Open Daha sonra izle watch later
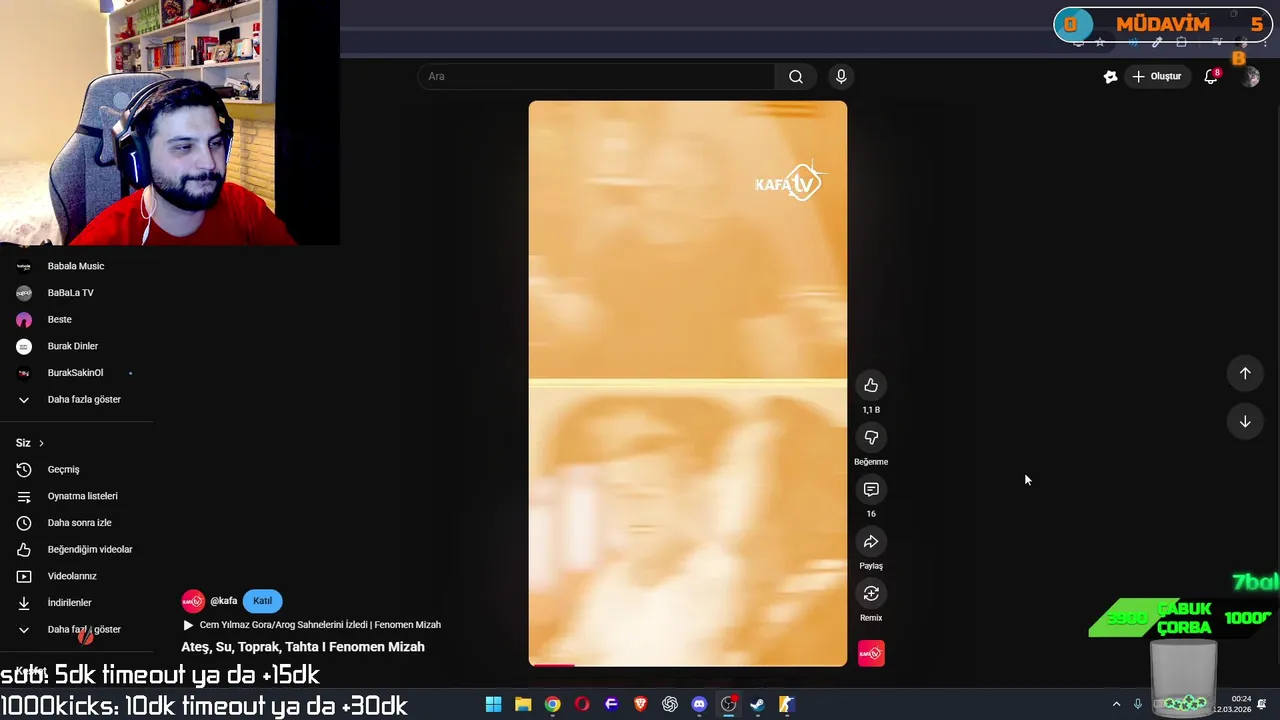 coord(77,523)
